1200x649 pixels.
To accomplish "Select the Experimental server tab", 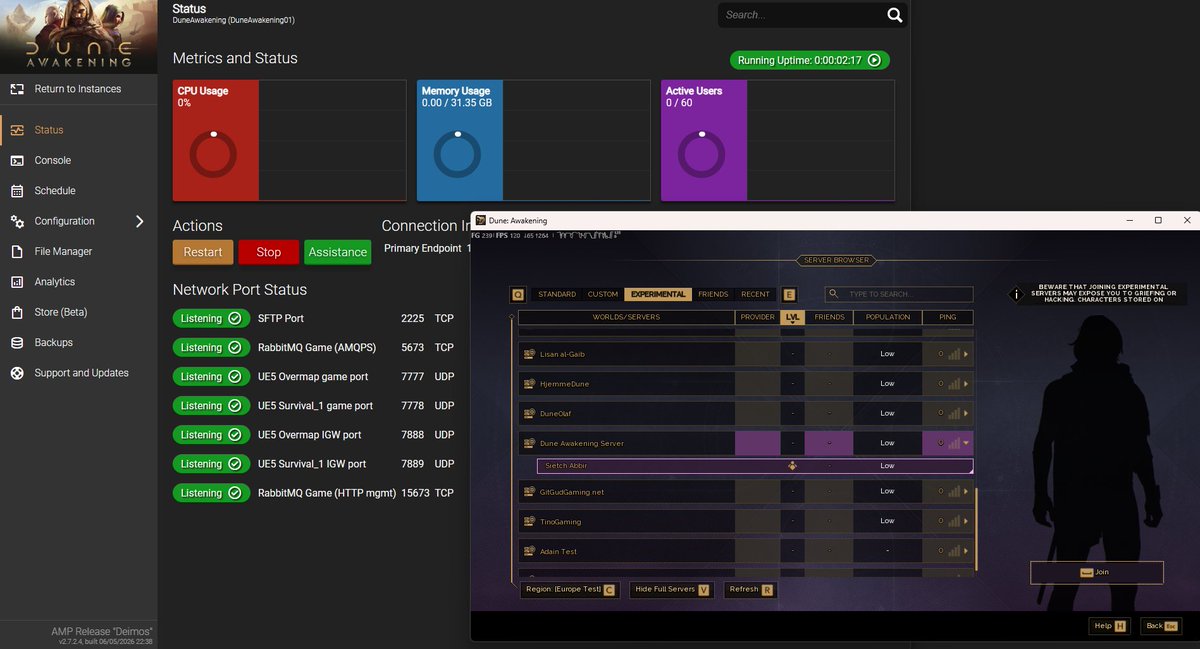I will 659,294.
